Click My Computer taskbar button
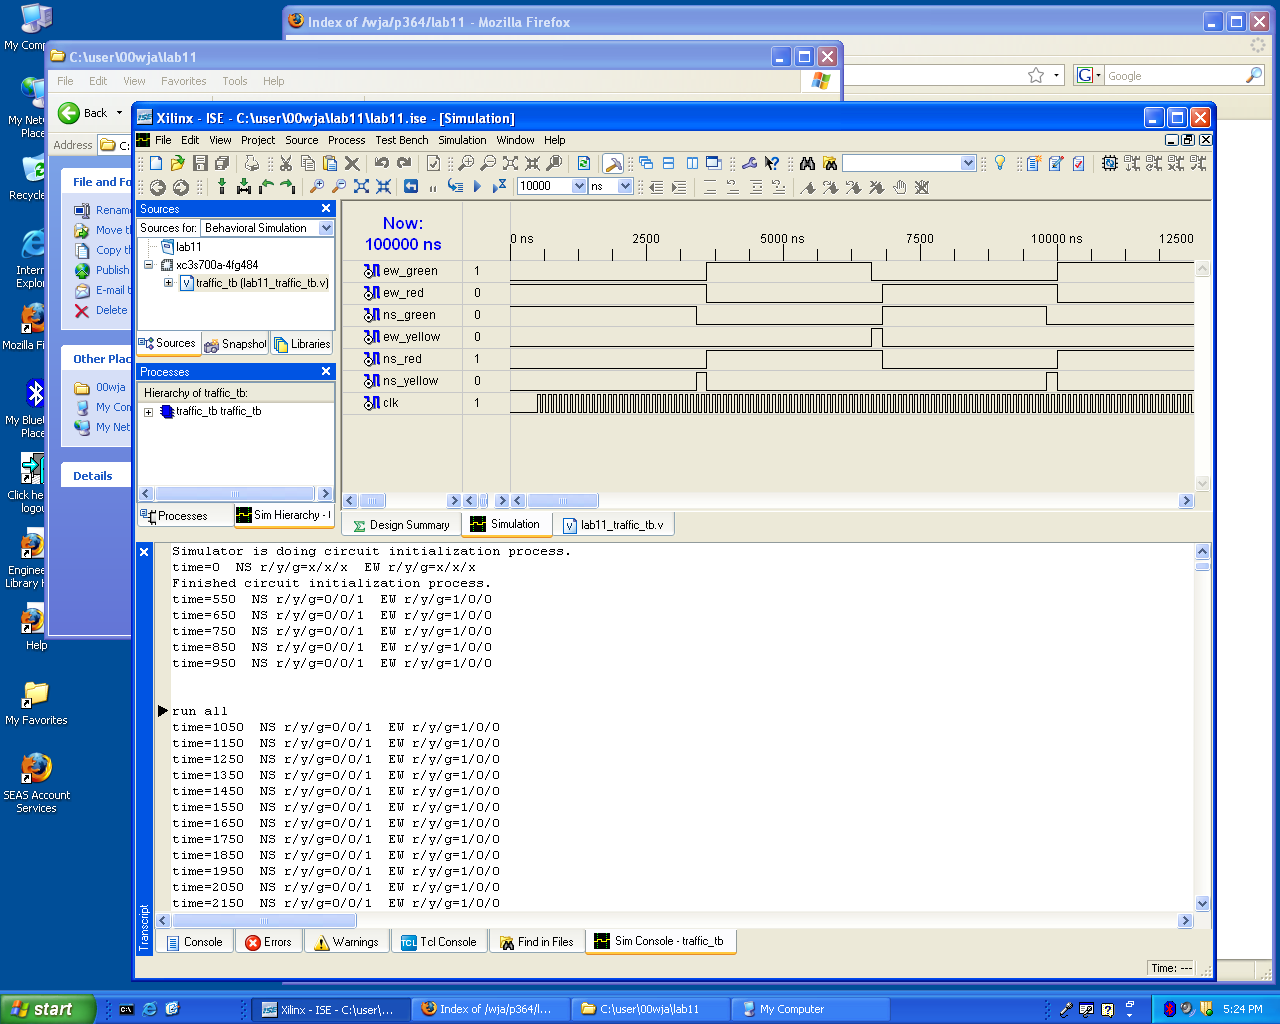The width and height of the screenshot is (1280, 1024). pos(810,1009)
